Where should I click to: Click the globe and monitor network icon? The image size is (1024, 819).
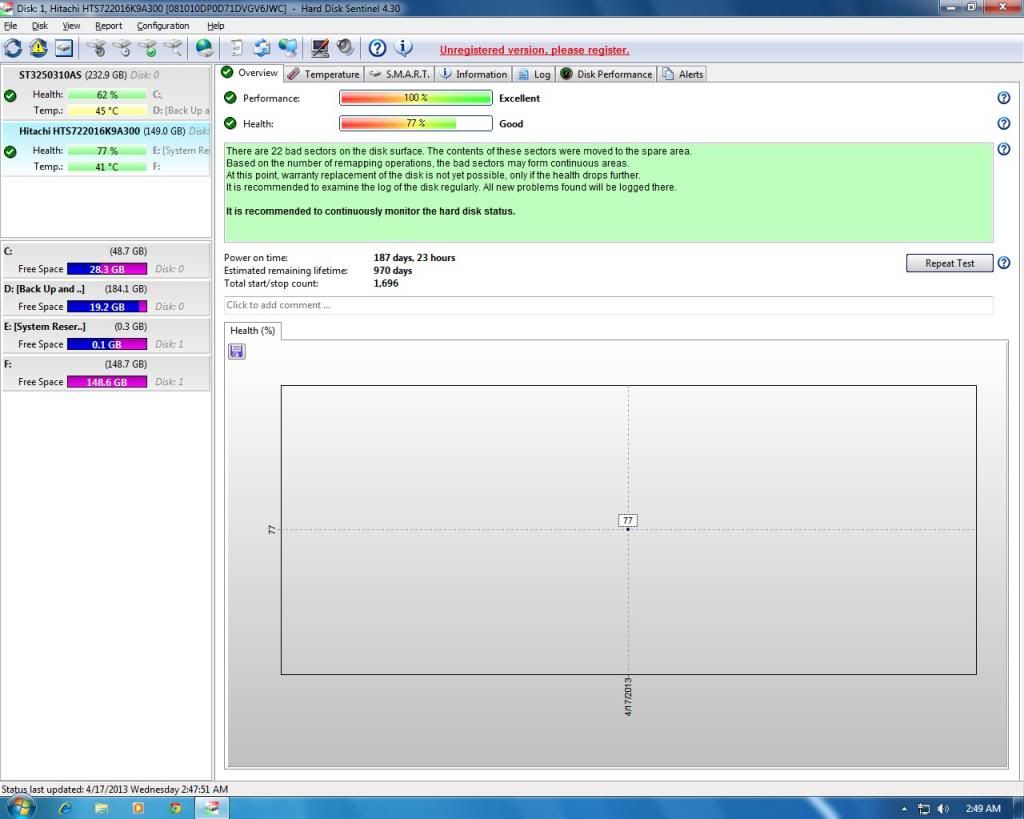click(287, 48)
